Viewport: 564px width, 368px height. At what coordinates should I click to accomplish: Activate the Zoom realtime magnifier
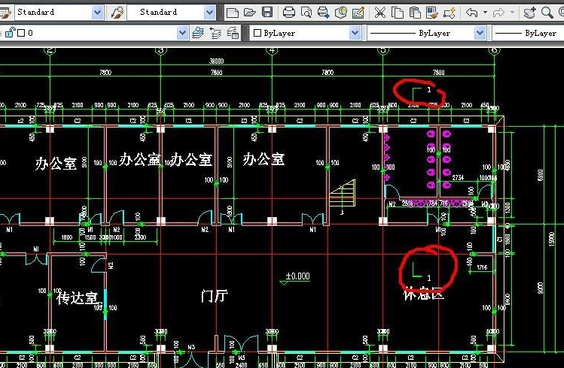coord(547,13)
